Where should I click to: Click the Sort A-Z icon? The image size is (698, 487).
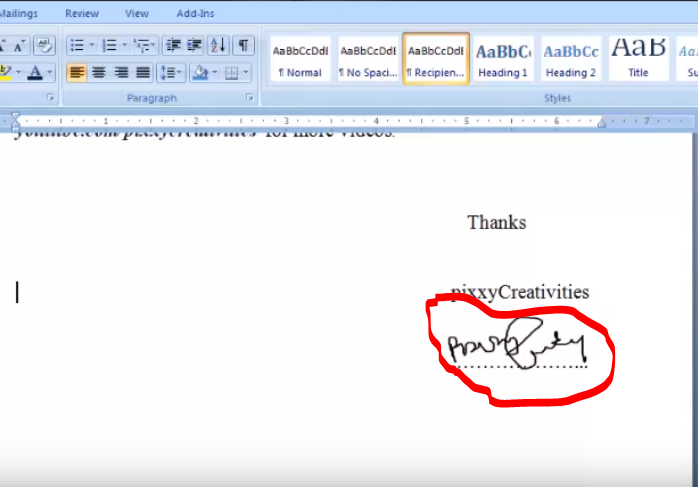point(218,45)
